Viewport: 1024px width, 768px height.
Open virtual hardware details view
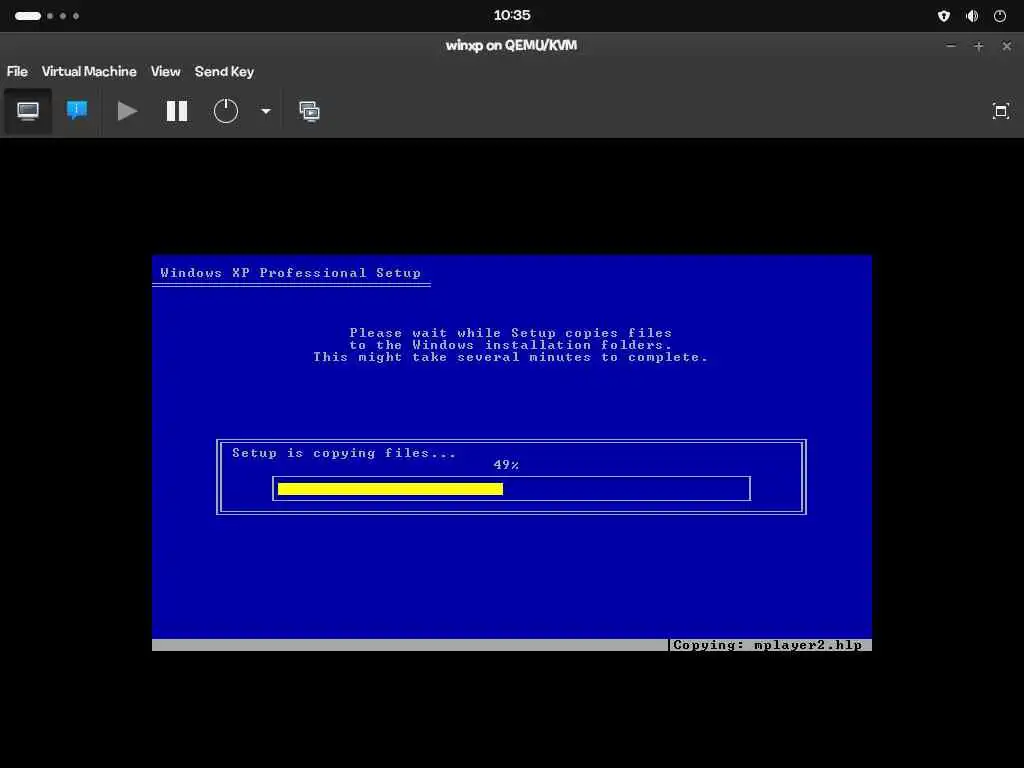(77, 110)
